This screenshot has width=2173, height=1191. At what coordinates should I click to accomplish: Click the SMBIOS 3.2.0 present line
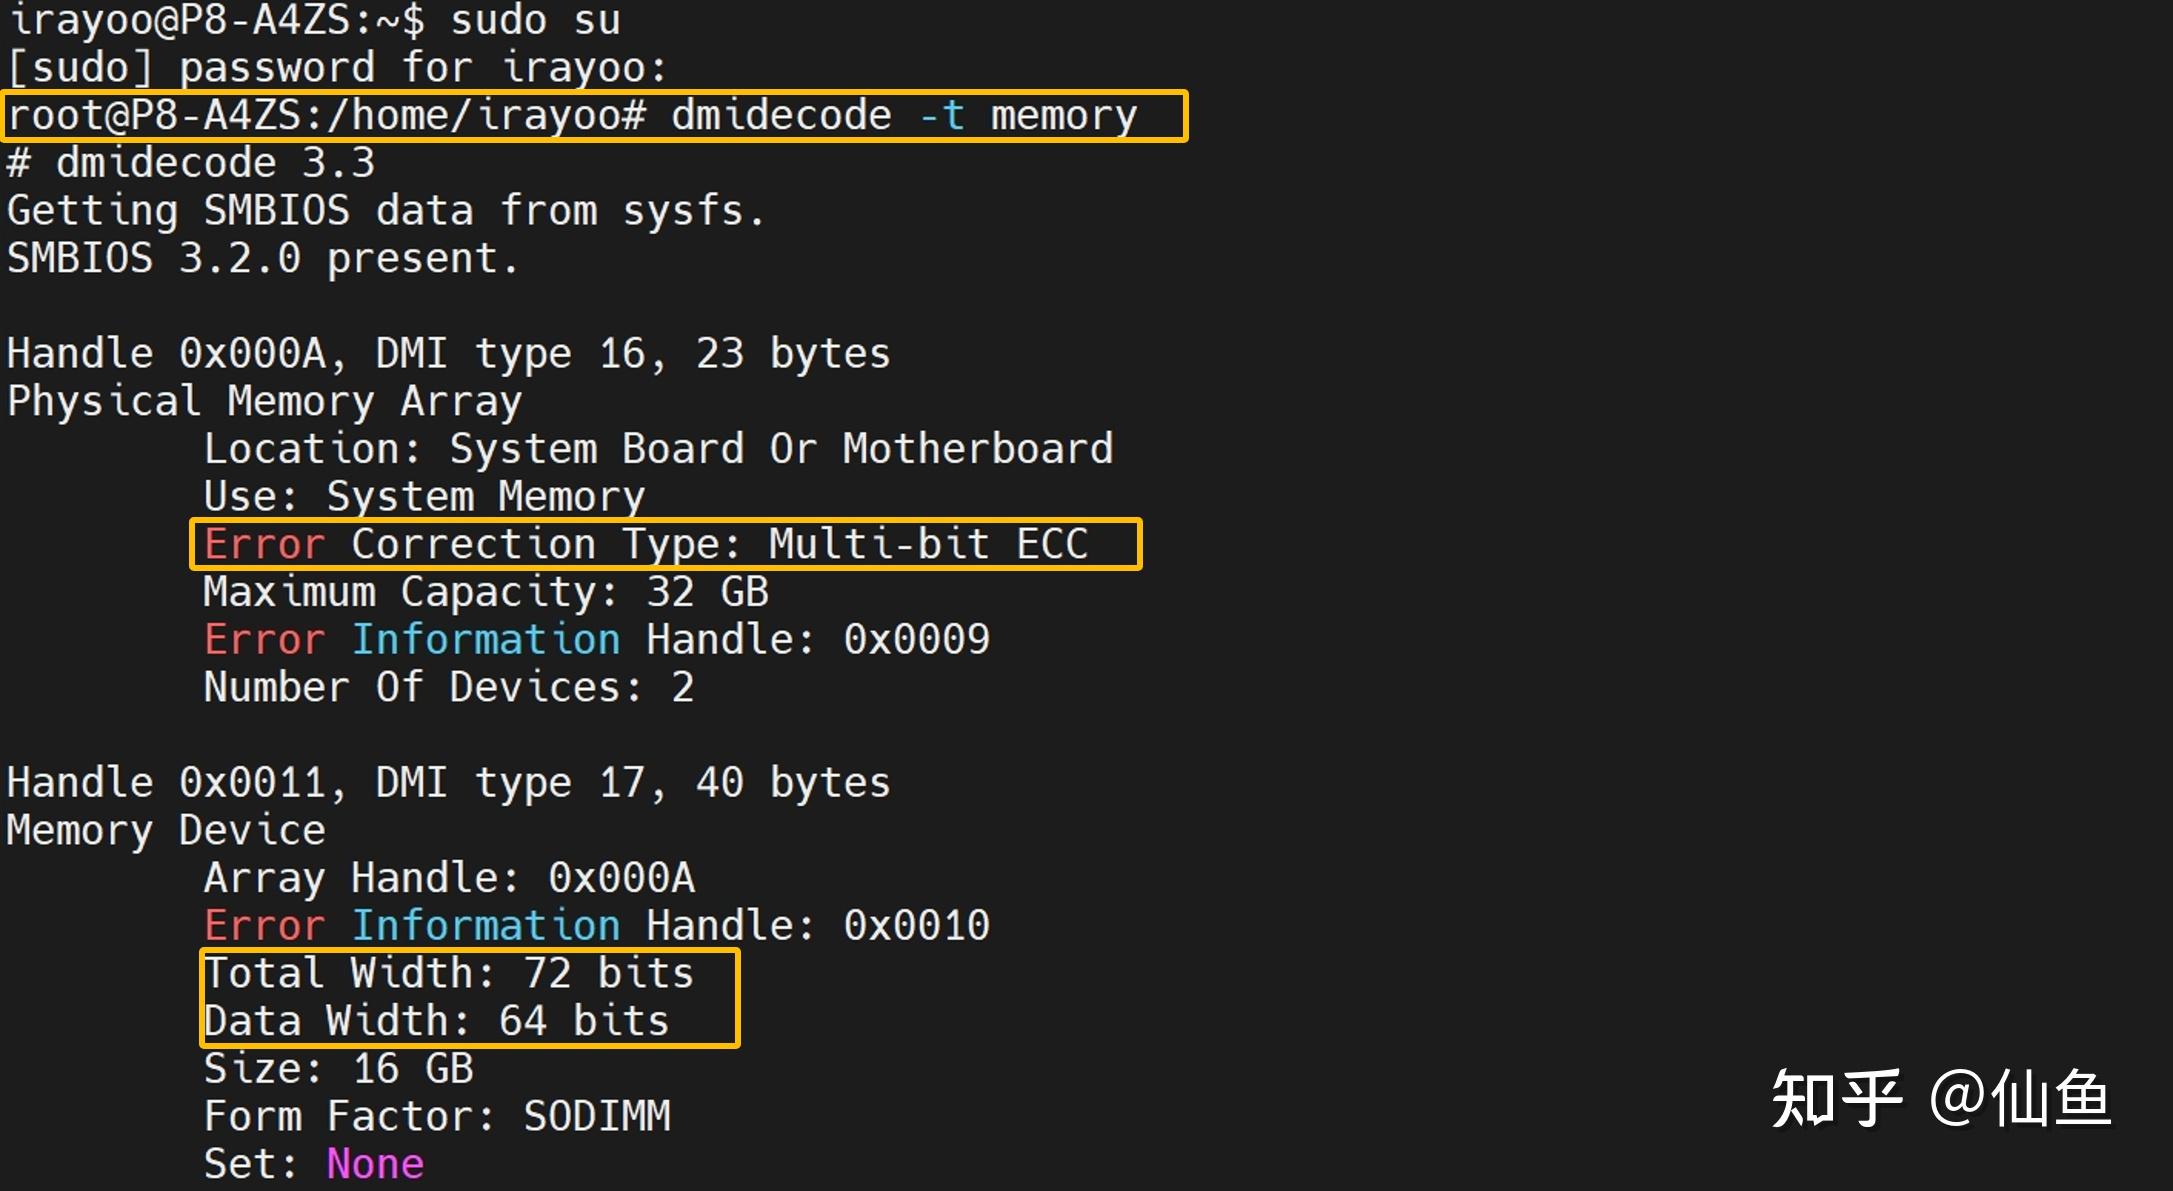pos(263,259)
